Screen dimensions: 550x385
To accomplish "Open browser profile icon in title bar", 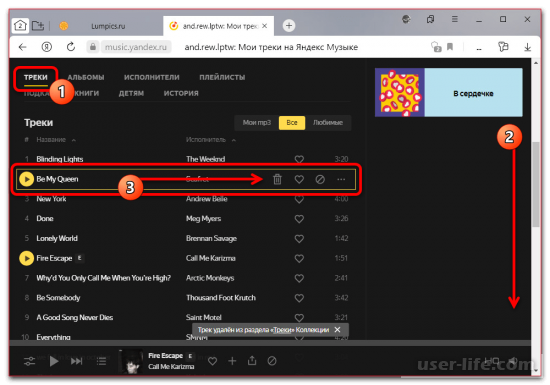I will 406,19.
